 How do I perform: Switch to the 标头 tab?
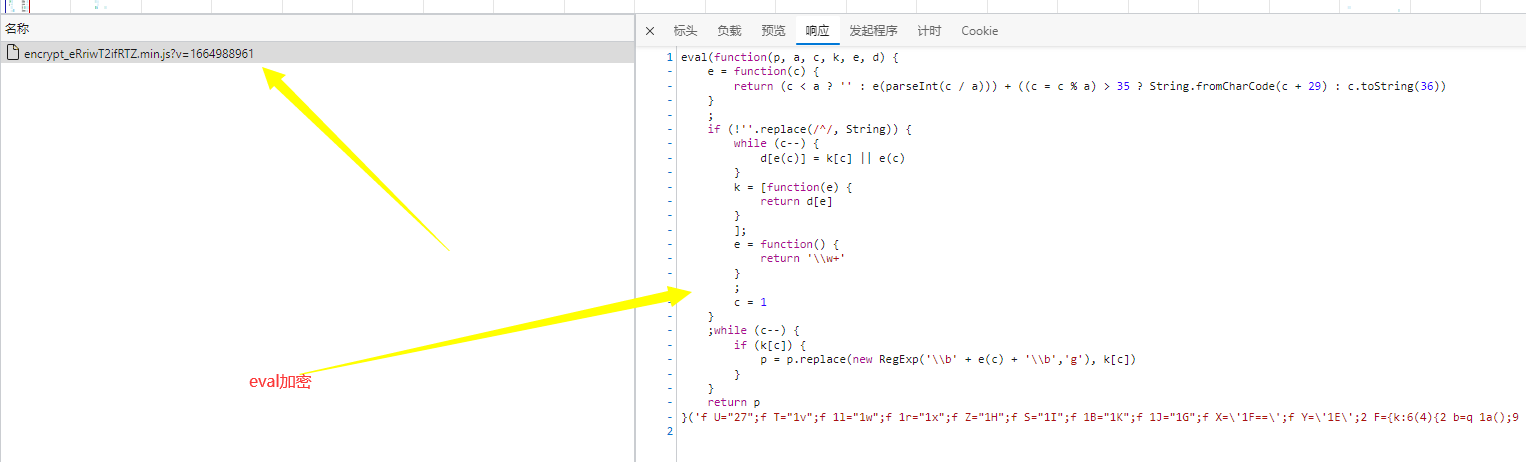click(685, 31)
